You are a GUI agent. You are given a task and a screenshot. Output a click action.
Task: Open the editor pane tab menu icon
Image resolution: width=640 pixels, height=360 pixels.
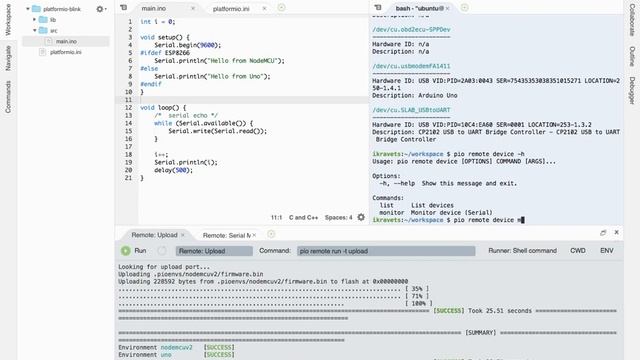[x=124, y=8]
